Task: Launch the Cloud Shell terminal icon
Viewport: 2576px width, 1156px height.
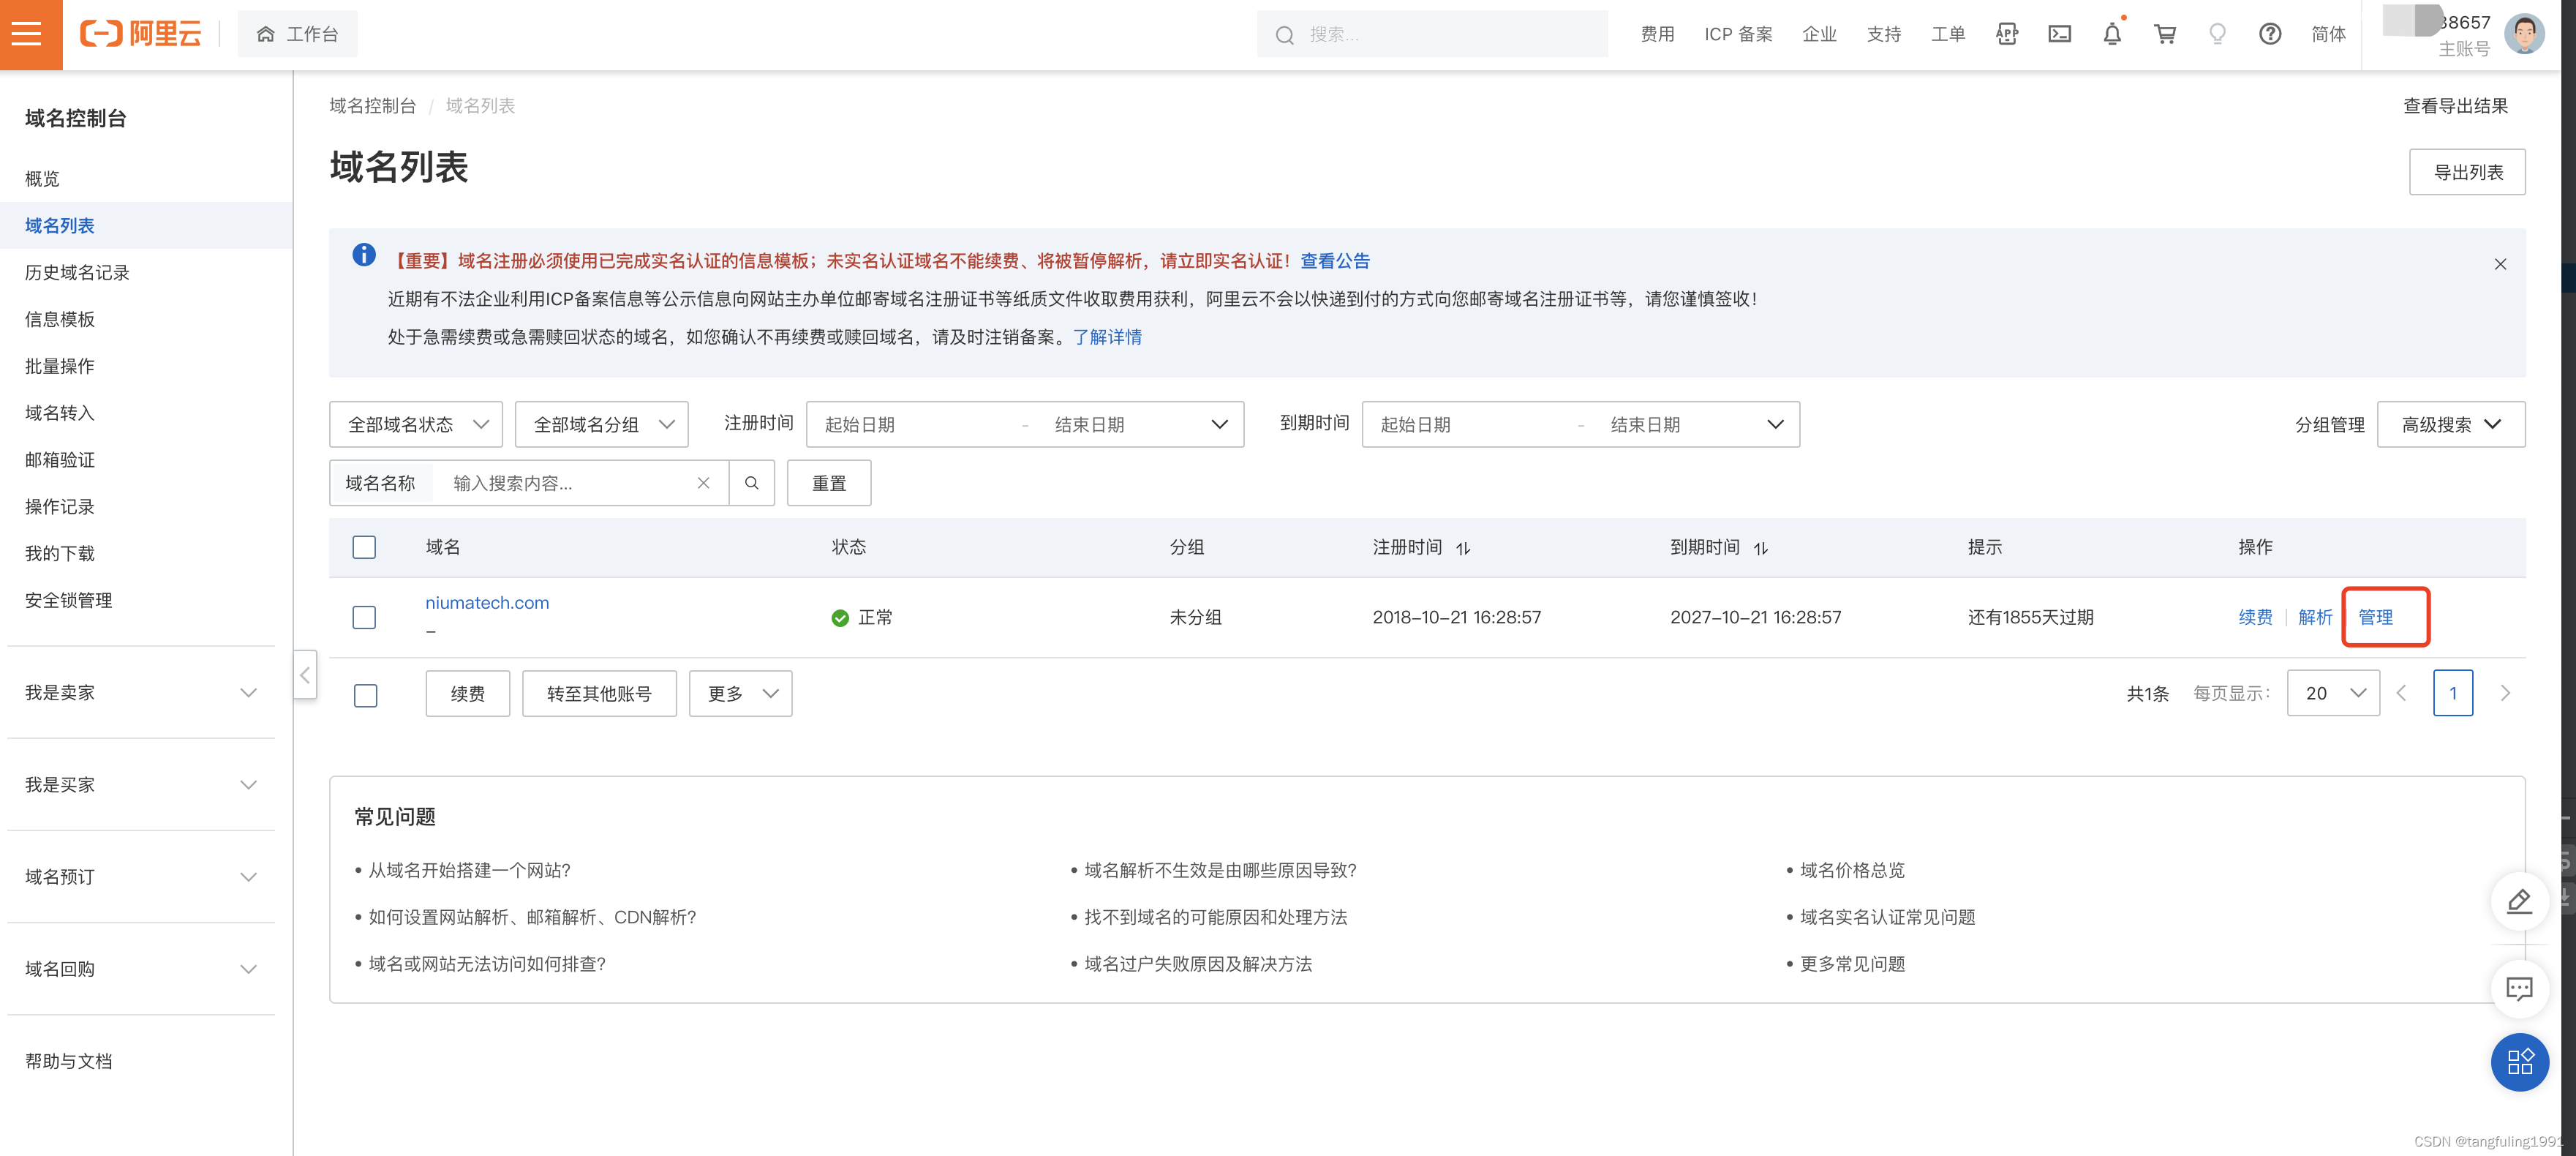Action: coord(2059,34)
